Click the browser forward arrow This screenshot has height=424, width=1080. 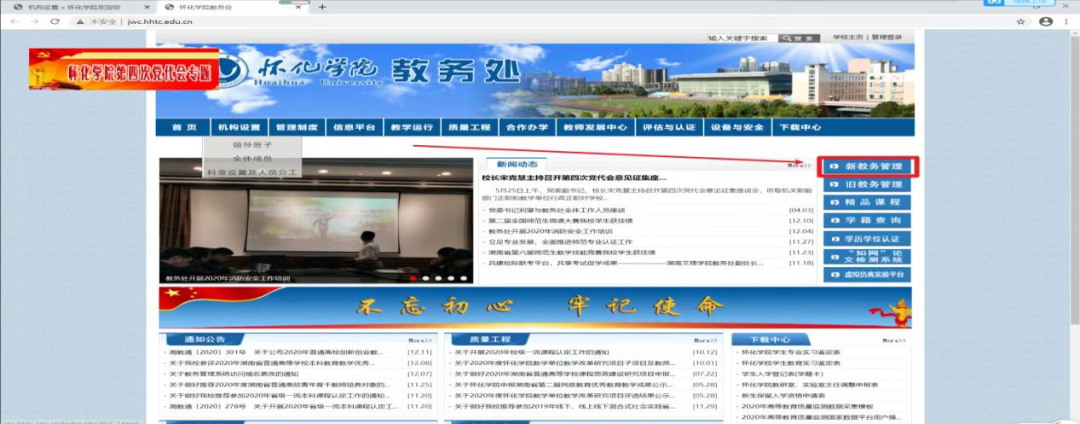34,21
